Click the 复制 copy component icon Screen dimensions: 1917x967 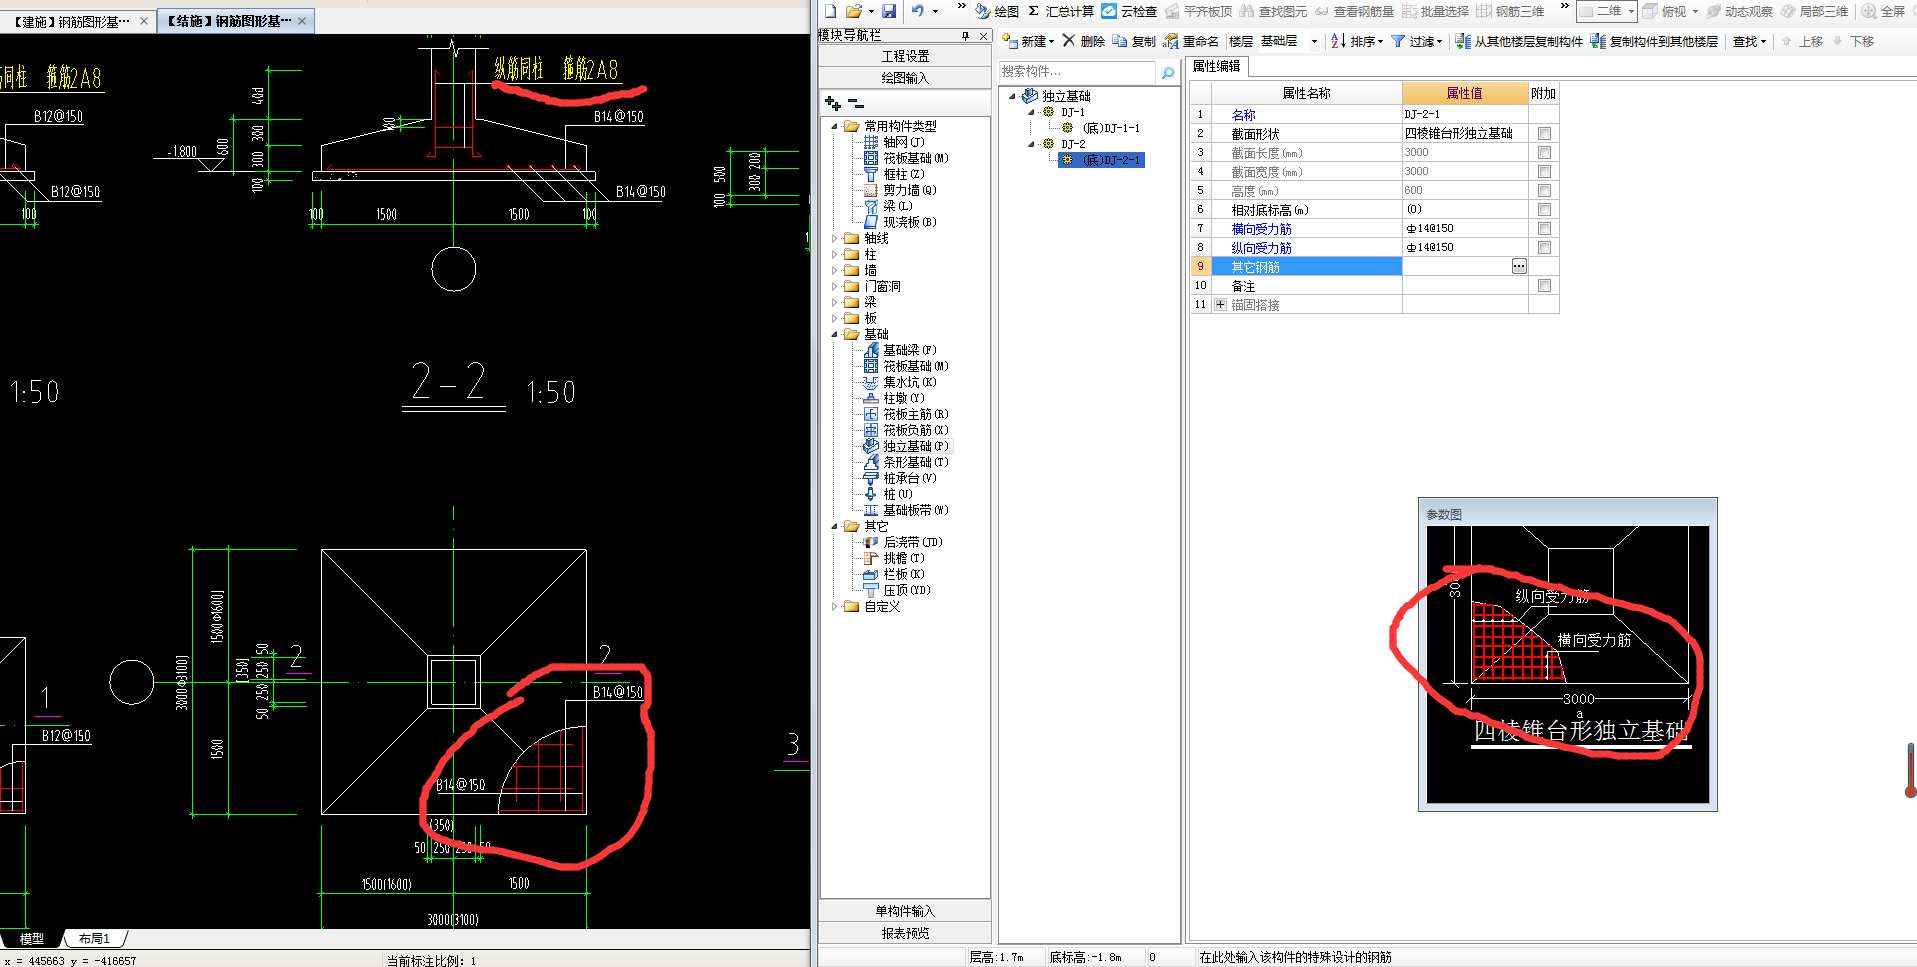[1134, 41]
